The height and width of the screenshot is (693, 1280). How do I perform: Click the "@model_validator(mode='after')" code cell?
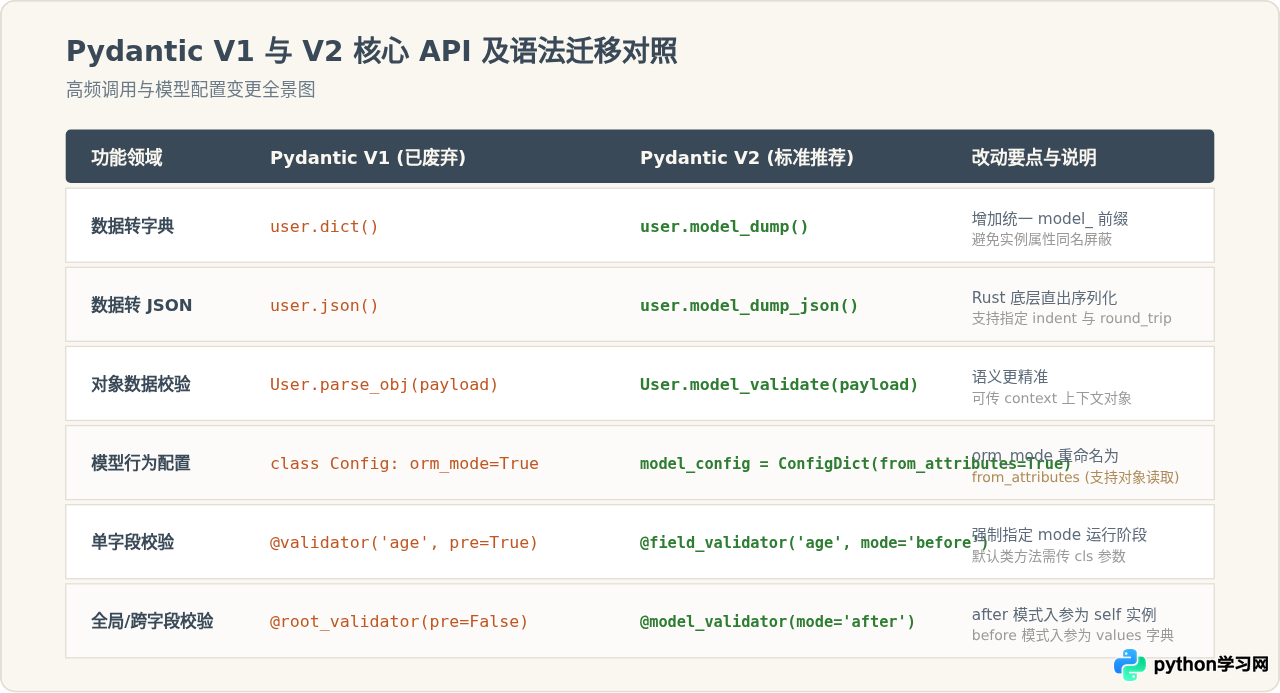coord(778,621)
